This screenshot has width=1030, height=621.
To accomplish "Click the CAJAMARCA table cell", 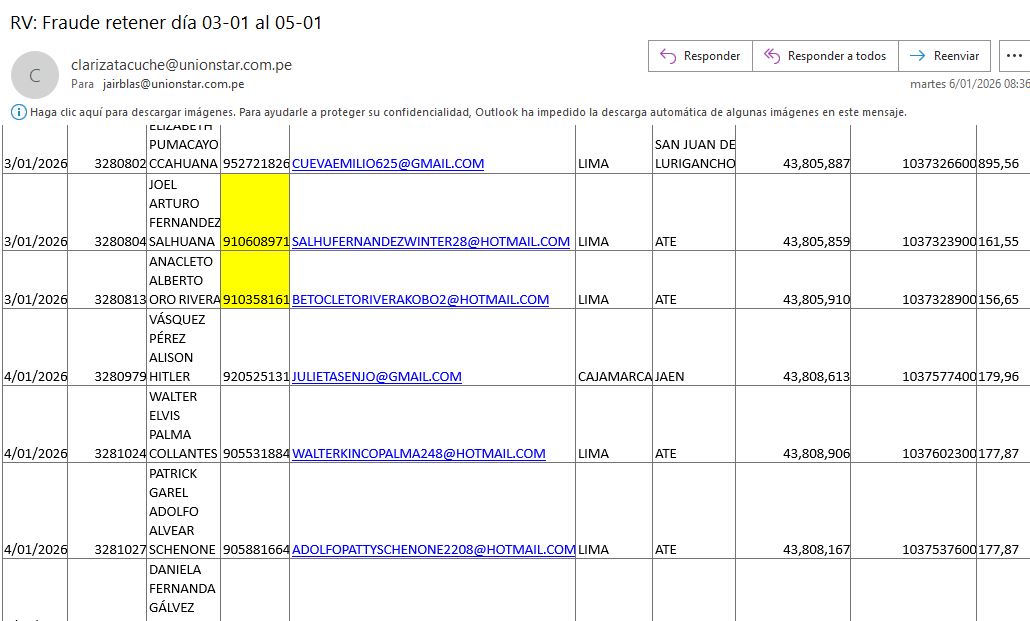I will pos(613,376).
